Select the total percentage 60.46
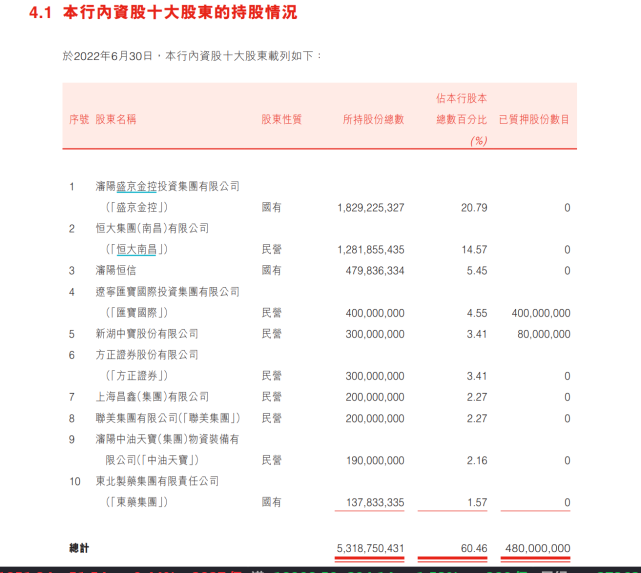The height and width of the screenshot is (573, 641). point(471,548)
